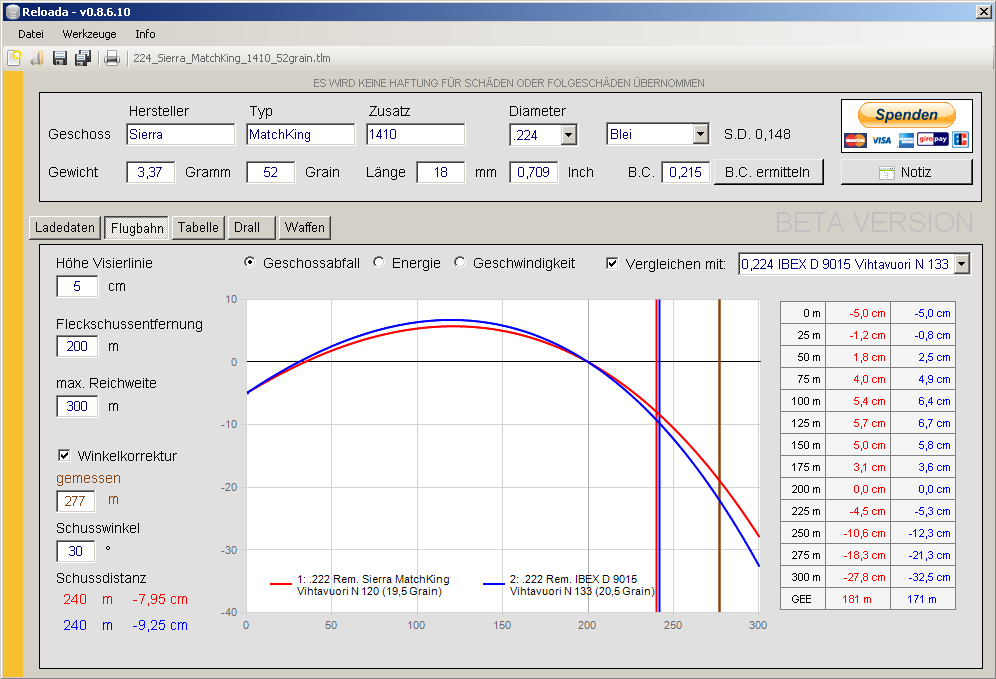Viewport: 996px width, 679px height.
Task: Open the Werkzeuge menu
Action: (x=90, y=34)
